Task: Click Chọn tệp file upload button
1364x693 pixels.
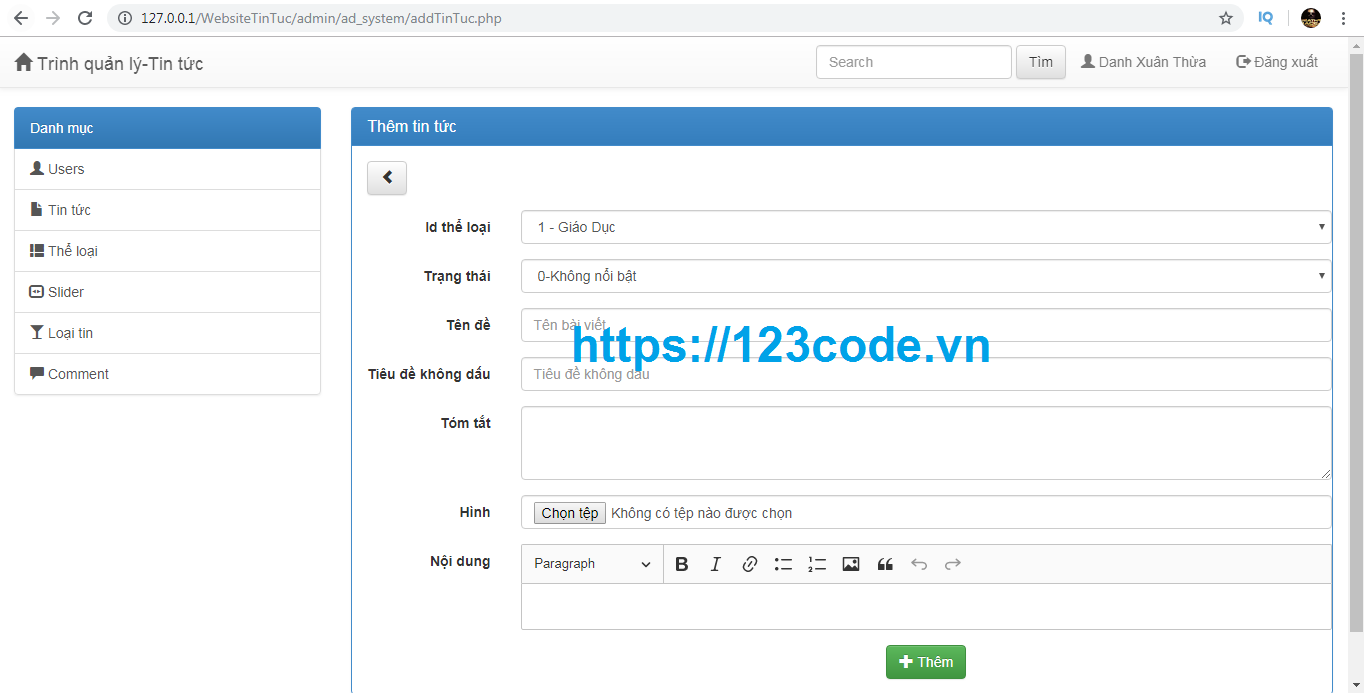Action: pos(570,513)
